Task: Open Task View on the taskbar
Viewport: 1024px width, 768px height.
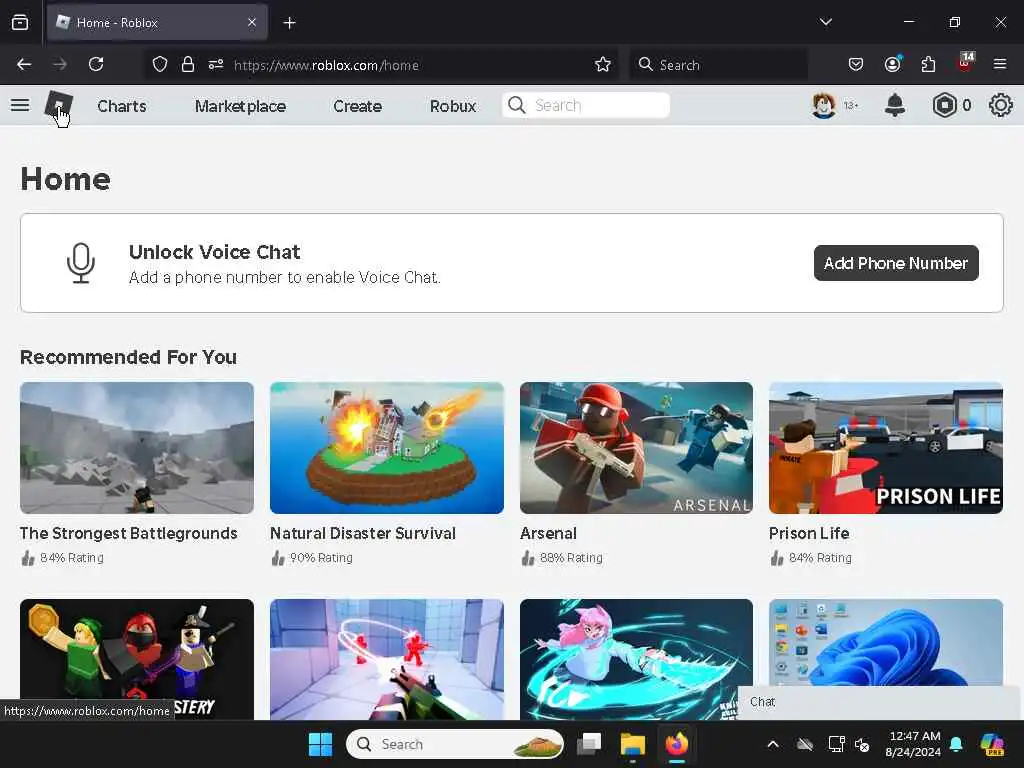Action: 589,744
